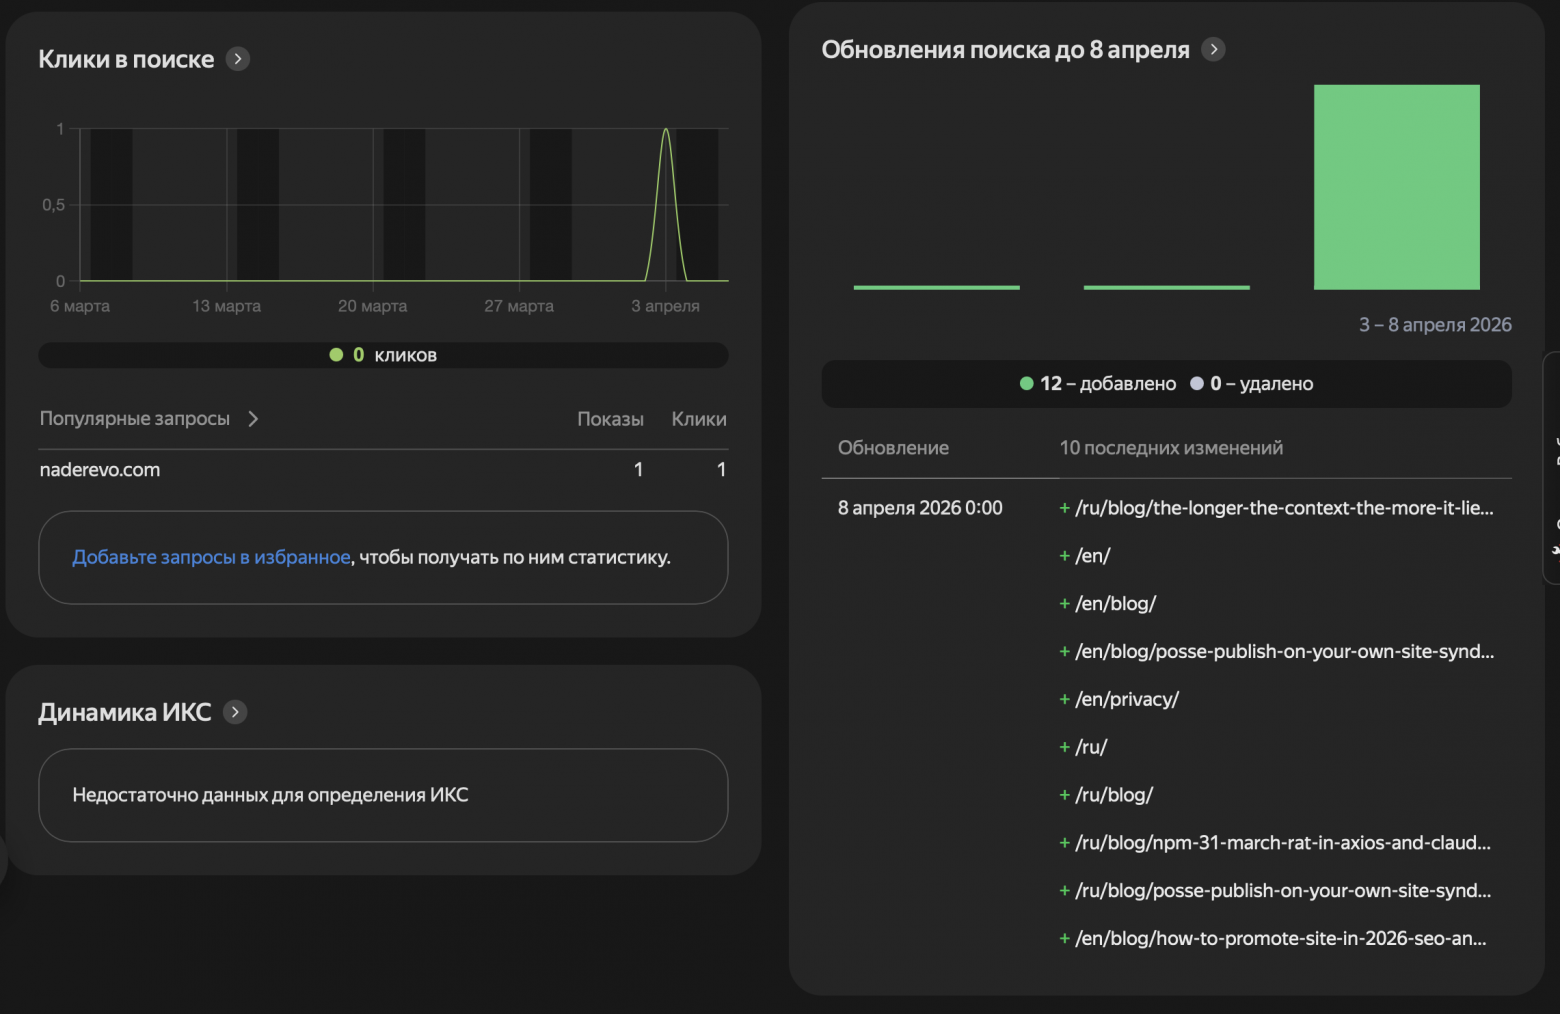The width and height of the screenshot is (1560, 1014).
Task: Click the 3 – 8 апреля 2026 date label
Action: (x=1435, y=325)
